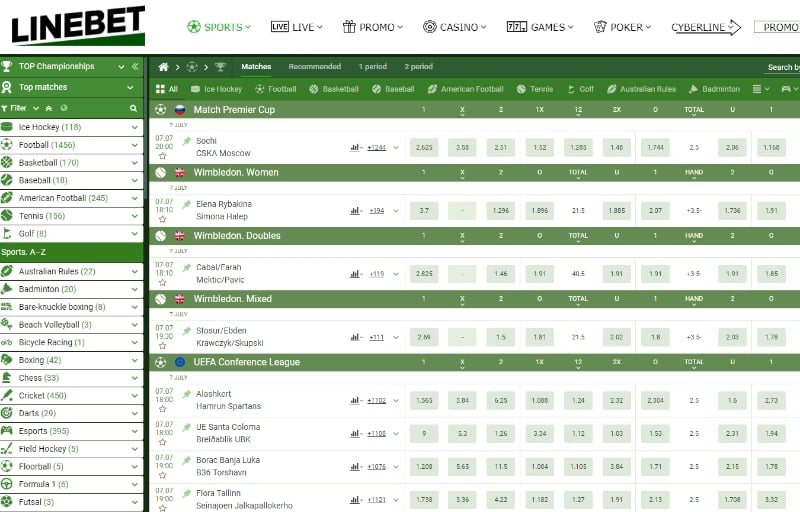Screen dimensions: 800x512
Task: Go to CYBERLINE link
Action: [x=706, y=27]
